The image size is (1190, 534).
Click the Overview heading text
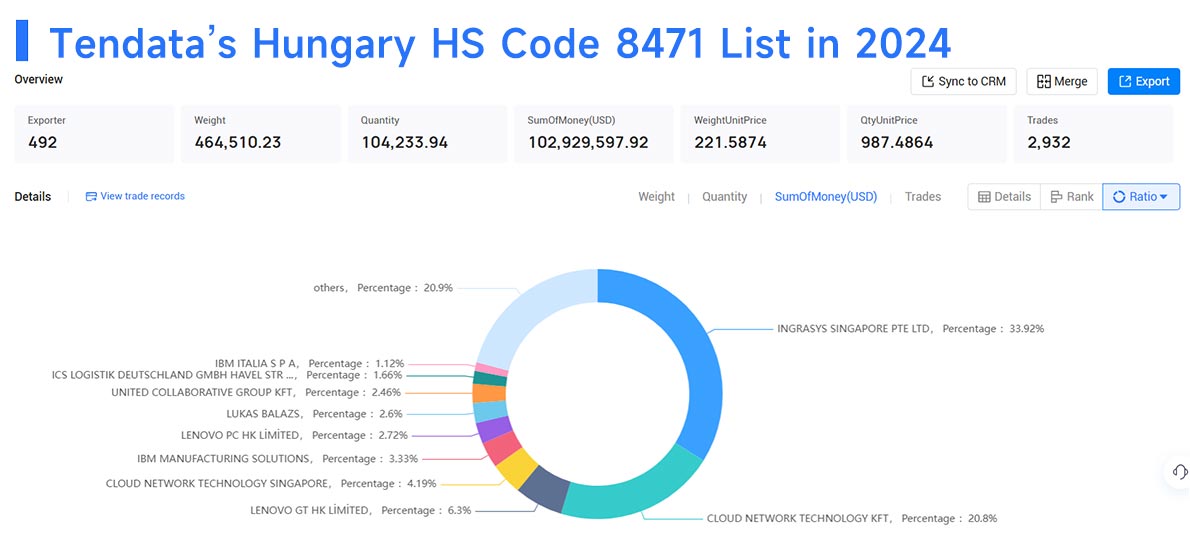pos(39,79)
